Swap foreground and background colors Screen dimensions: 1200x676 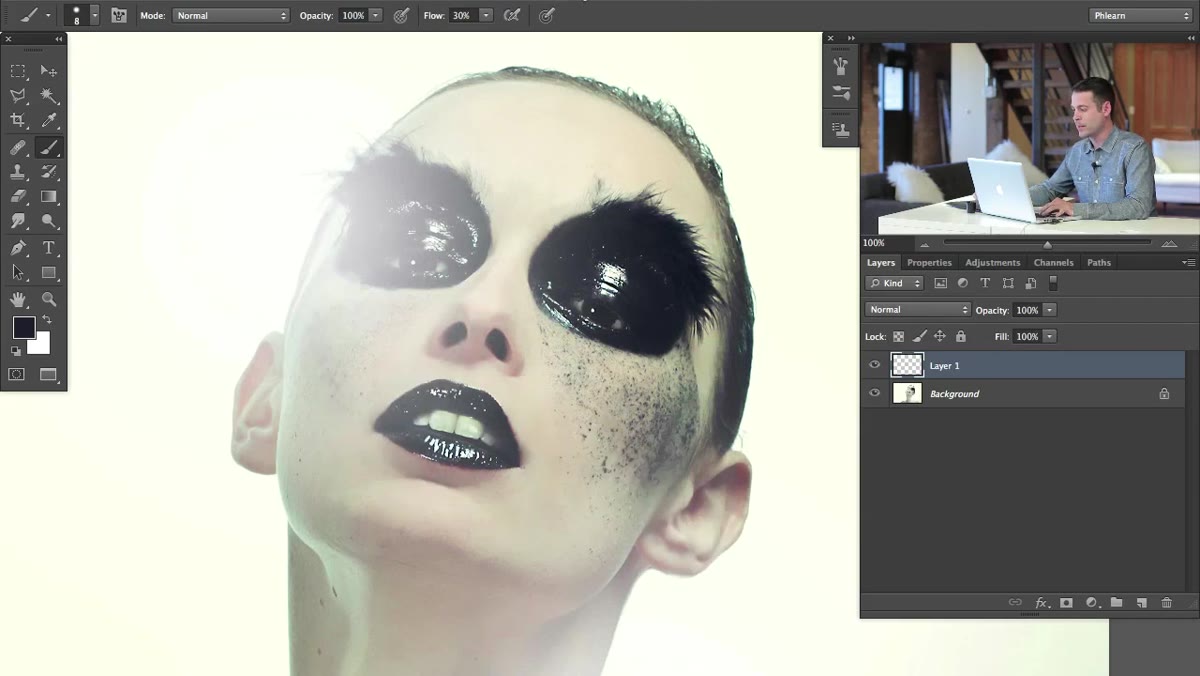pos(47,320)
